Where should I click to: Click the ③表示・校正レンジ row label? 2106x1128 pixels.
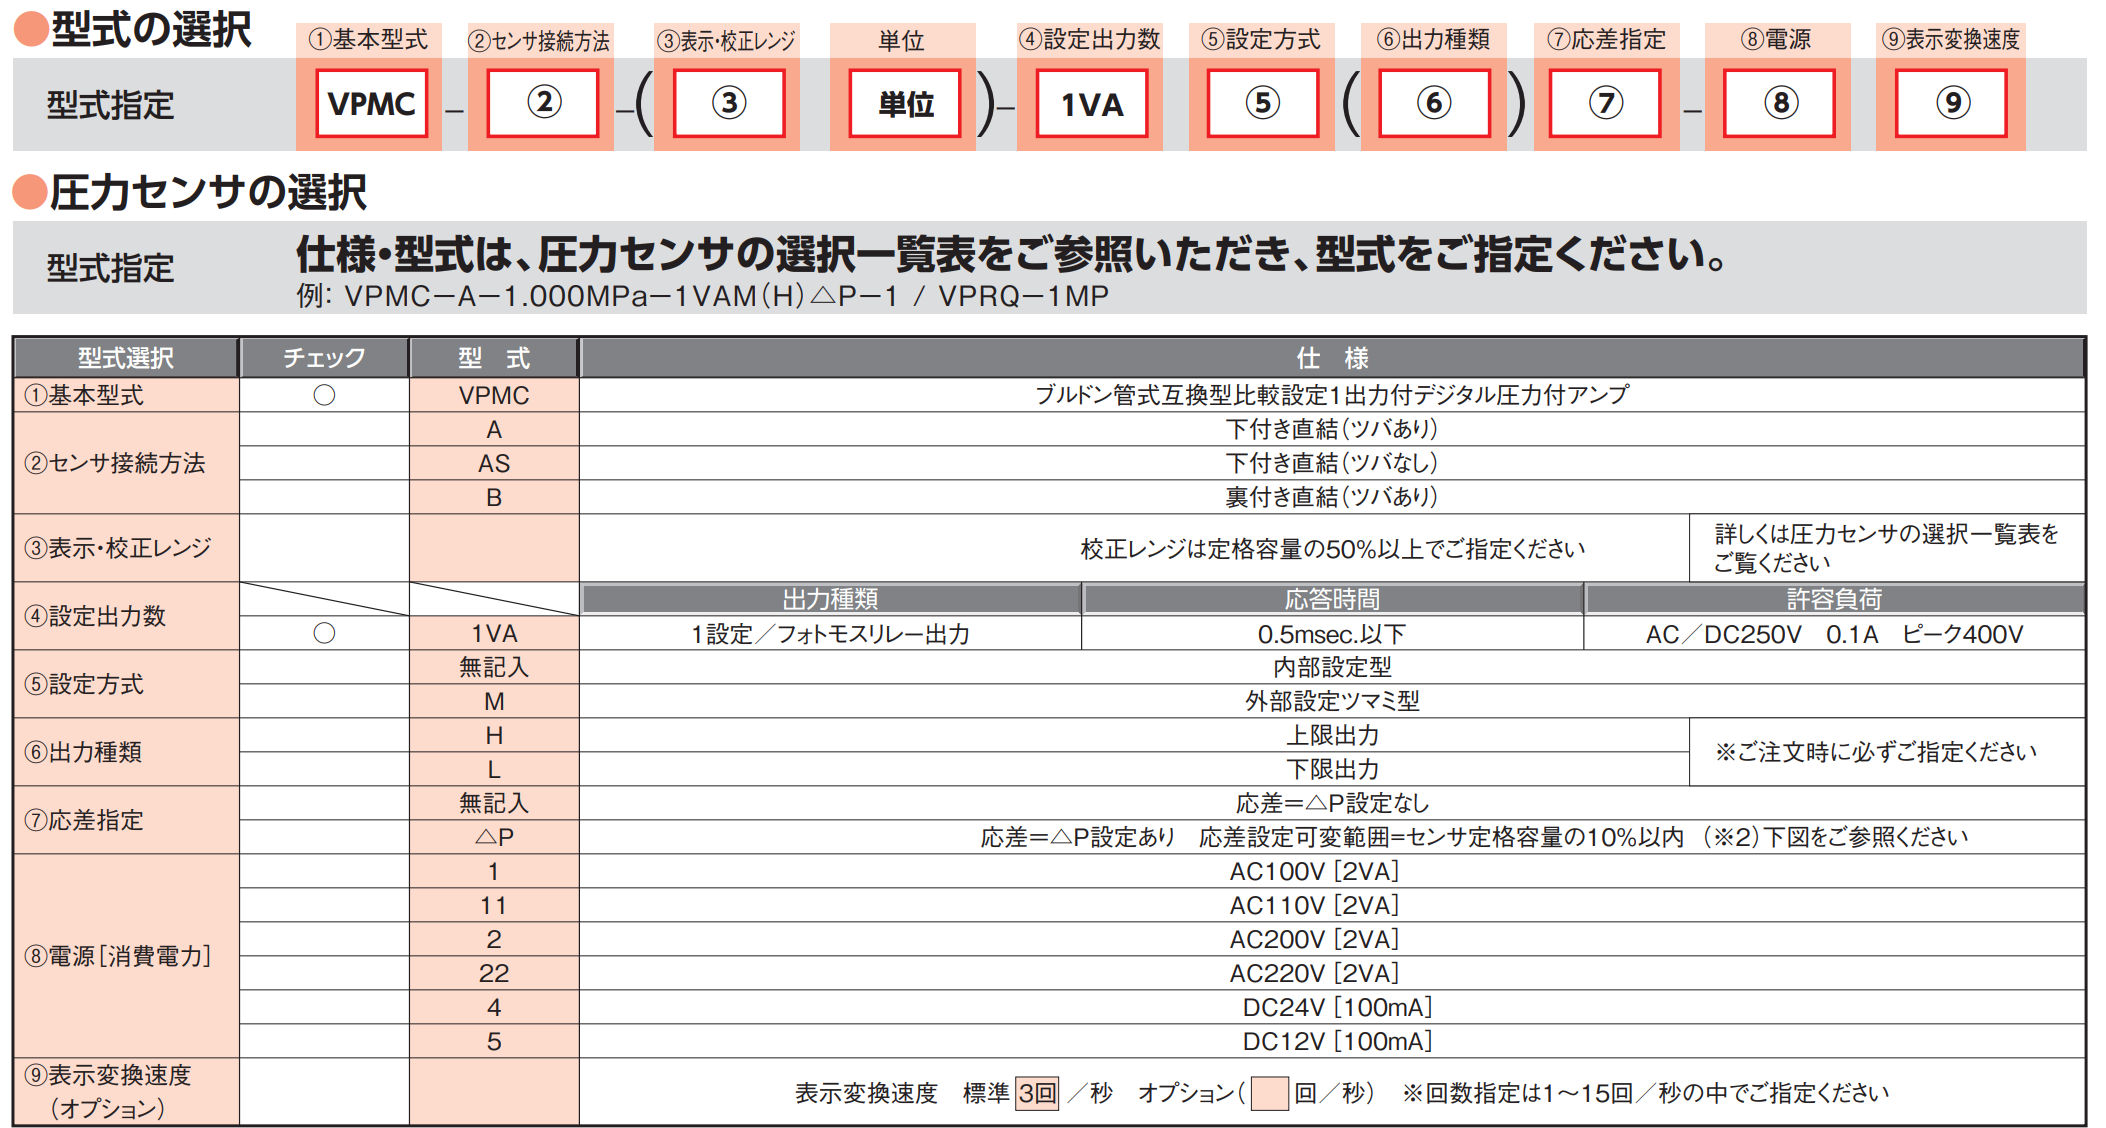coord(126,548)
